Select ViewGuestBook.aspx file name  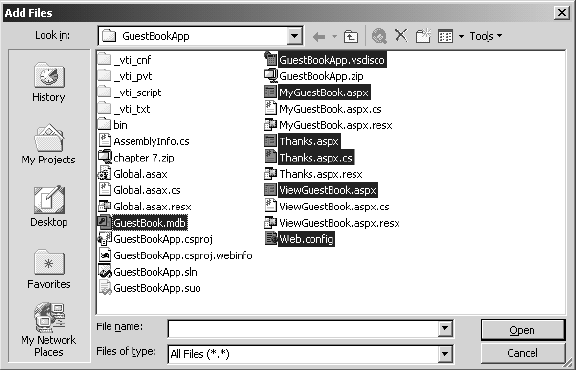[328, 190]
